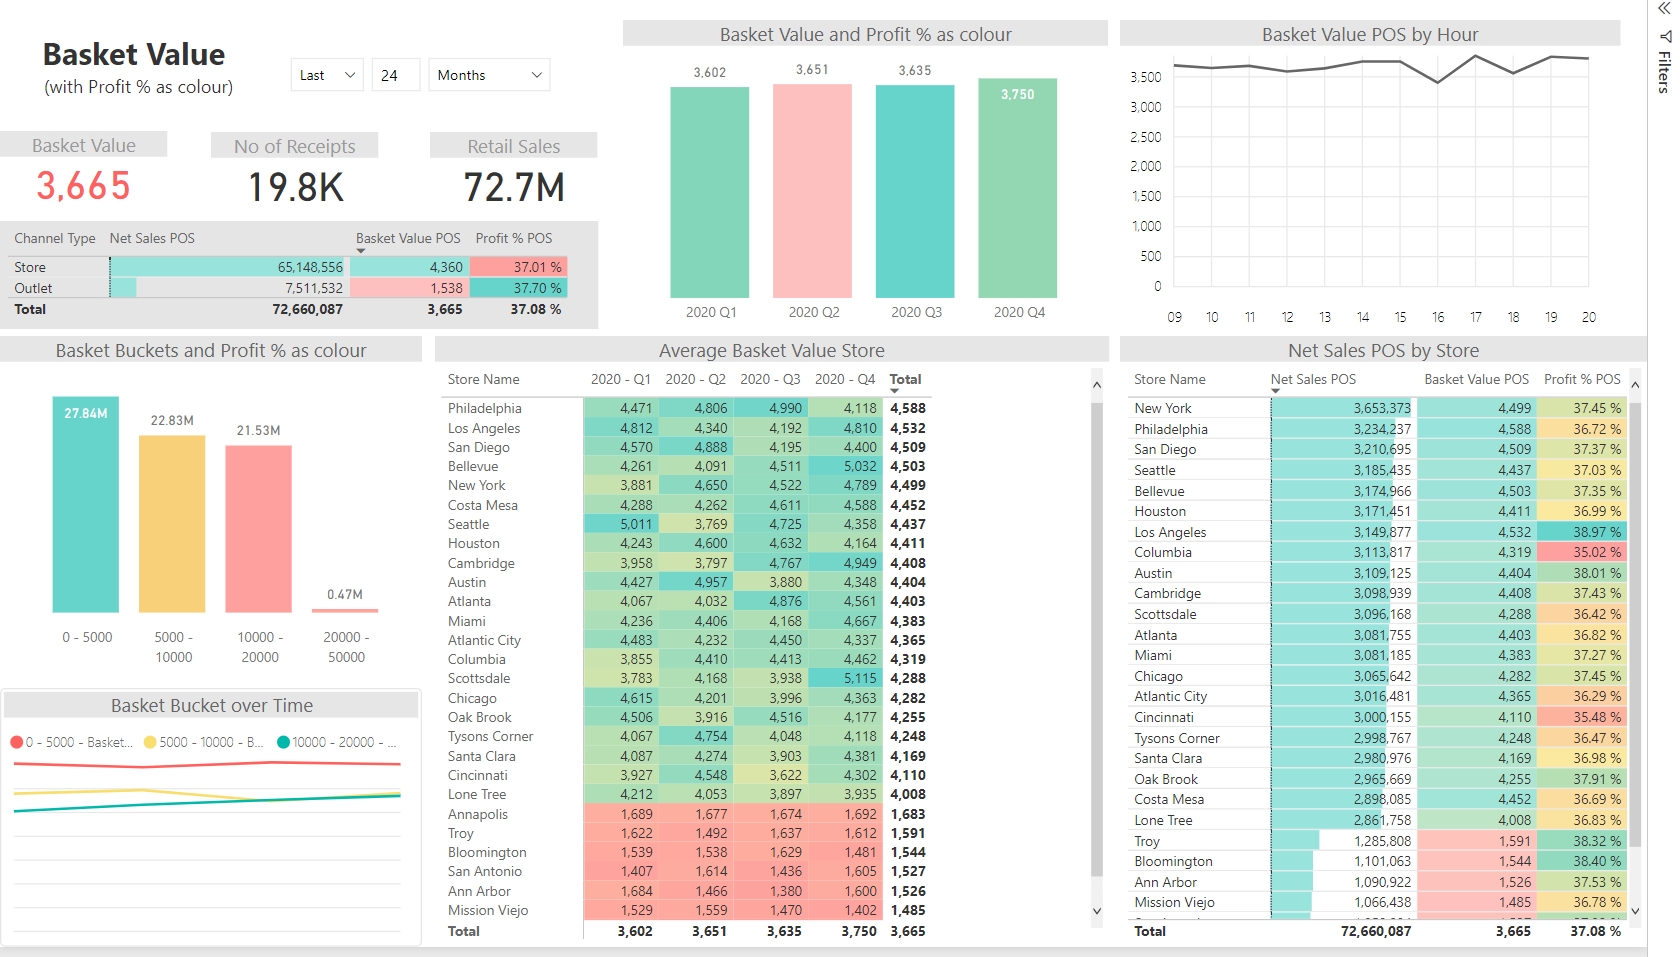This screenshot has width=1680, height=957.
Task: Edit the 24 number input field
Action: [x=396, y=75]
